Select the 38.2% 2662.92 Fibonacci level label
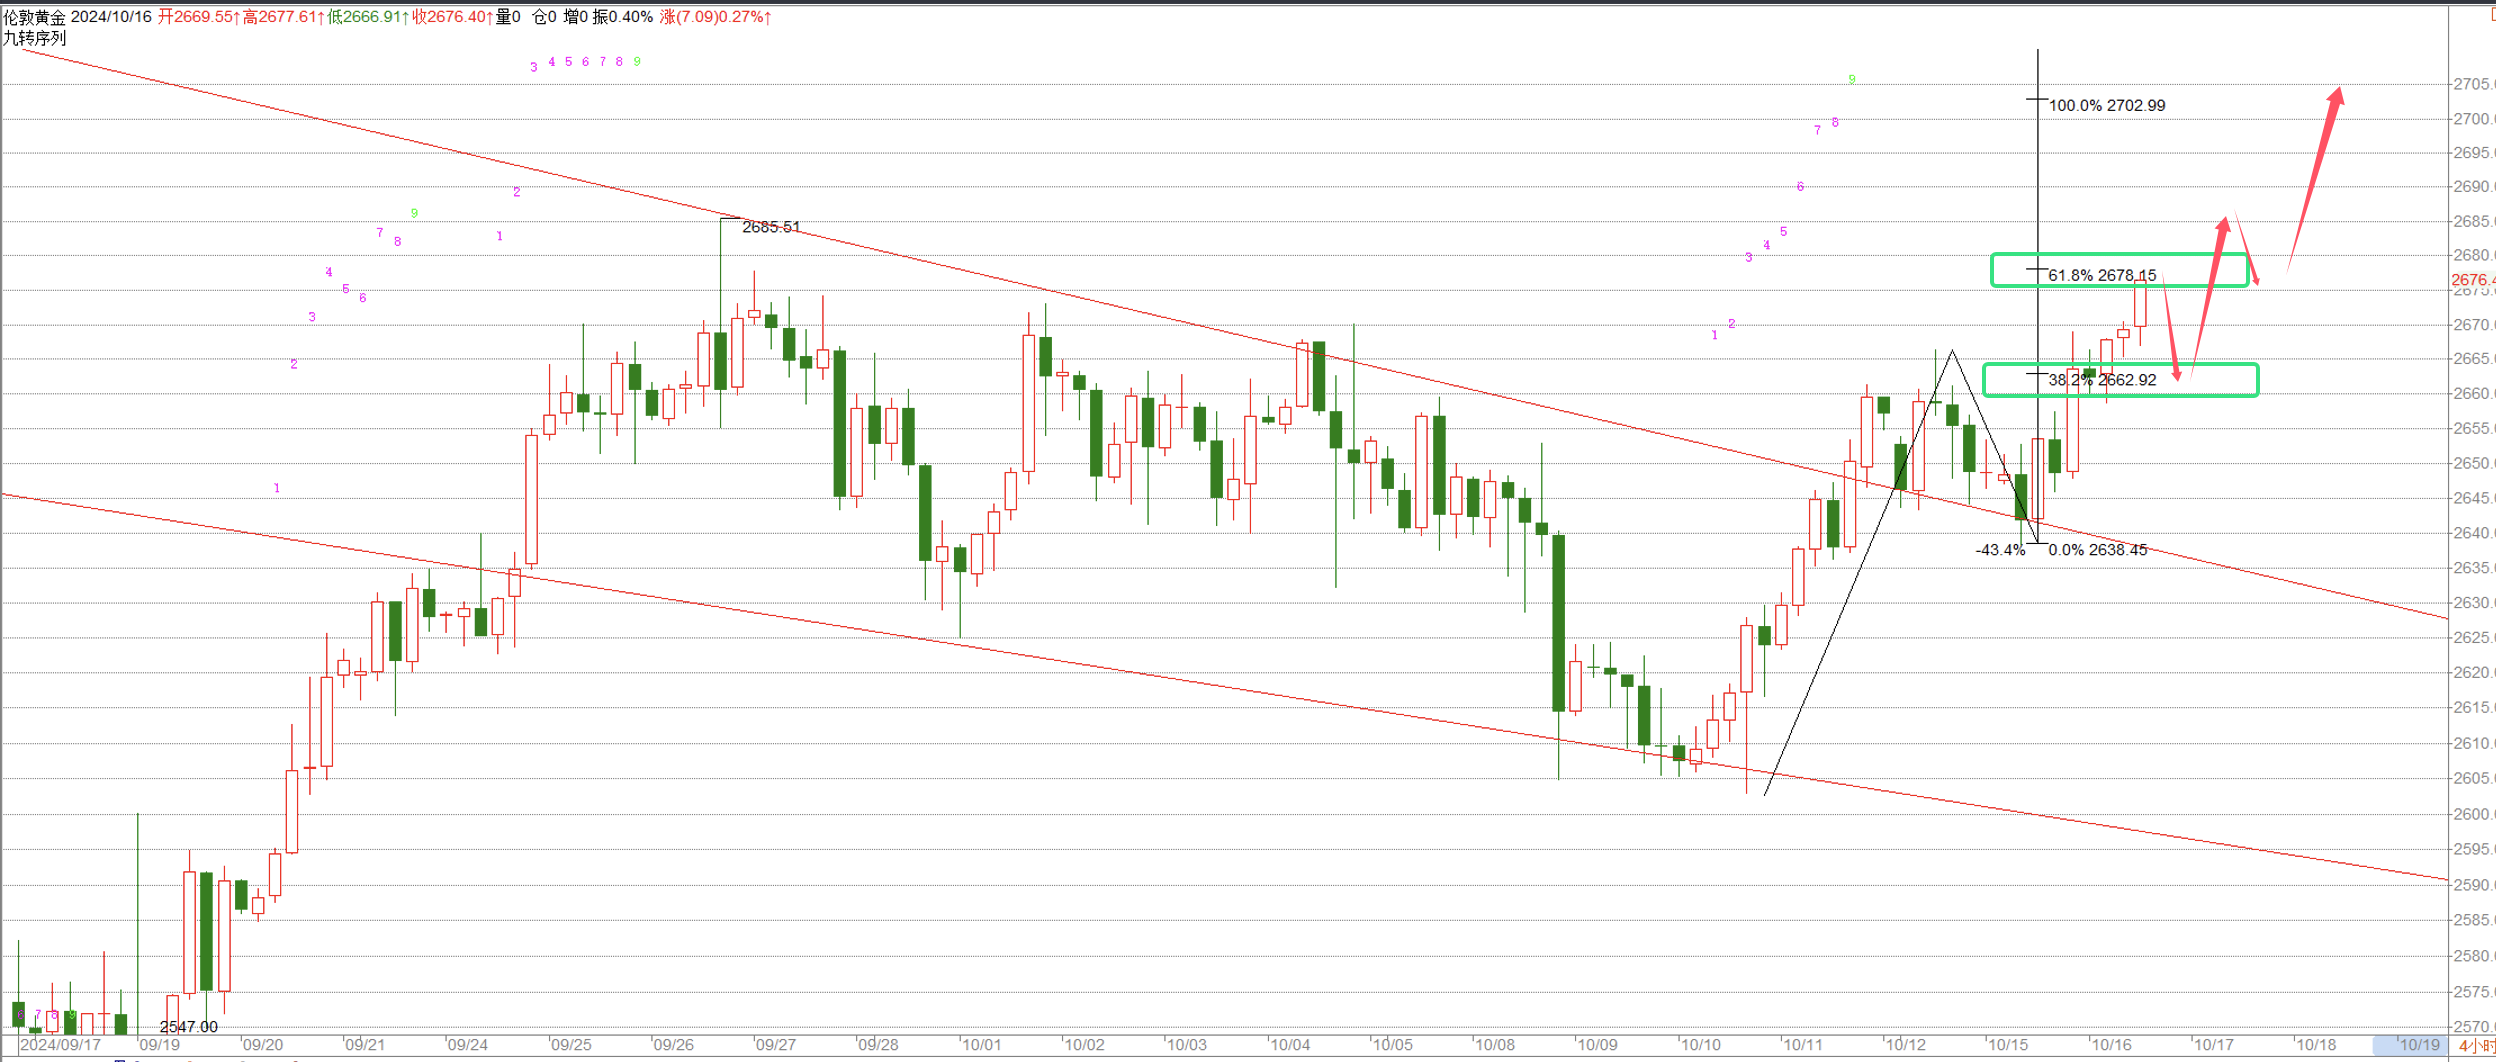 pos(2102,380)
